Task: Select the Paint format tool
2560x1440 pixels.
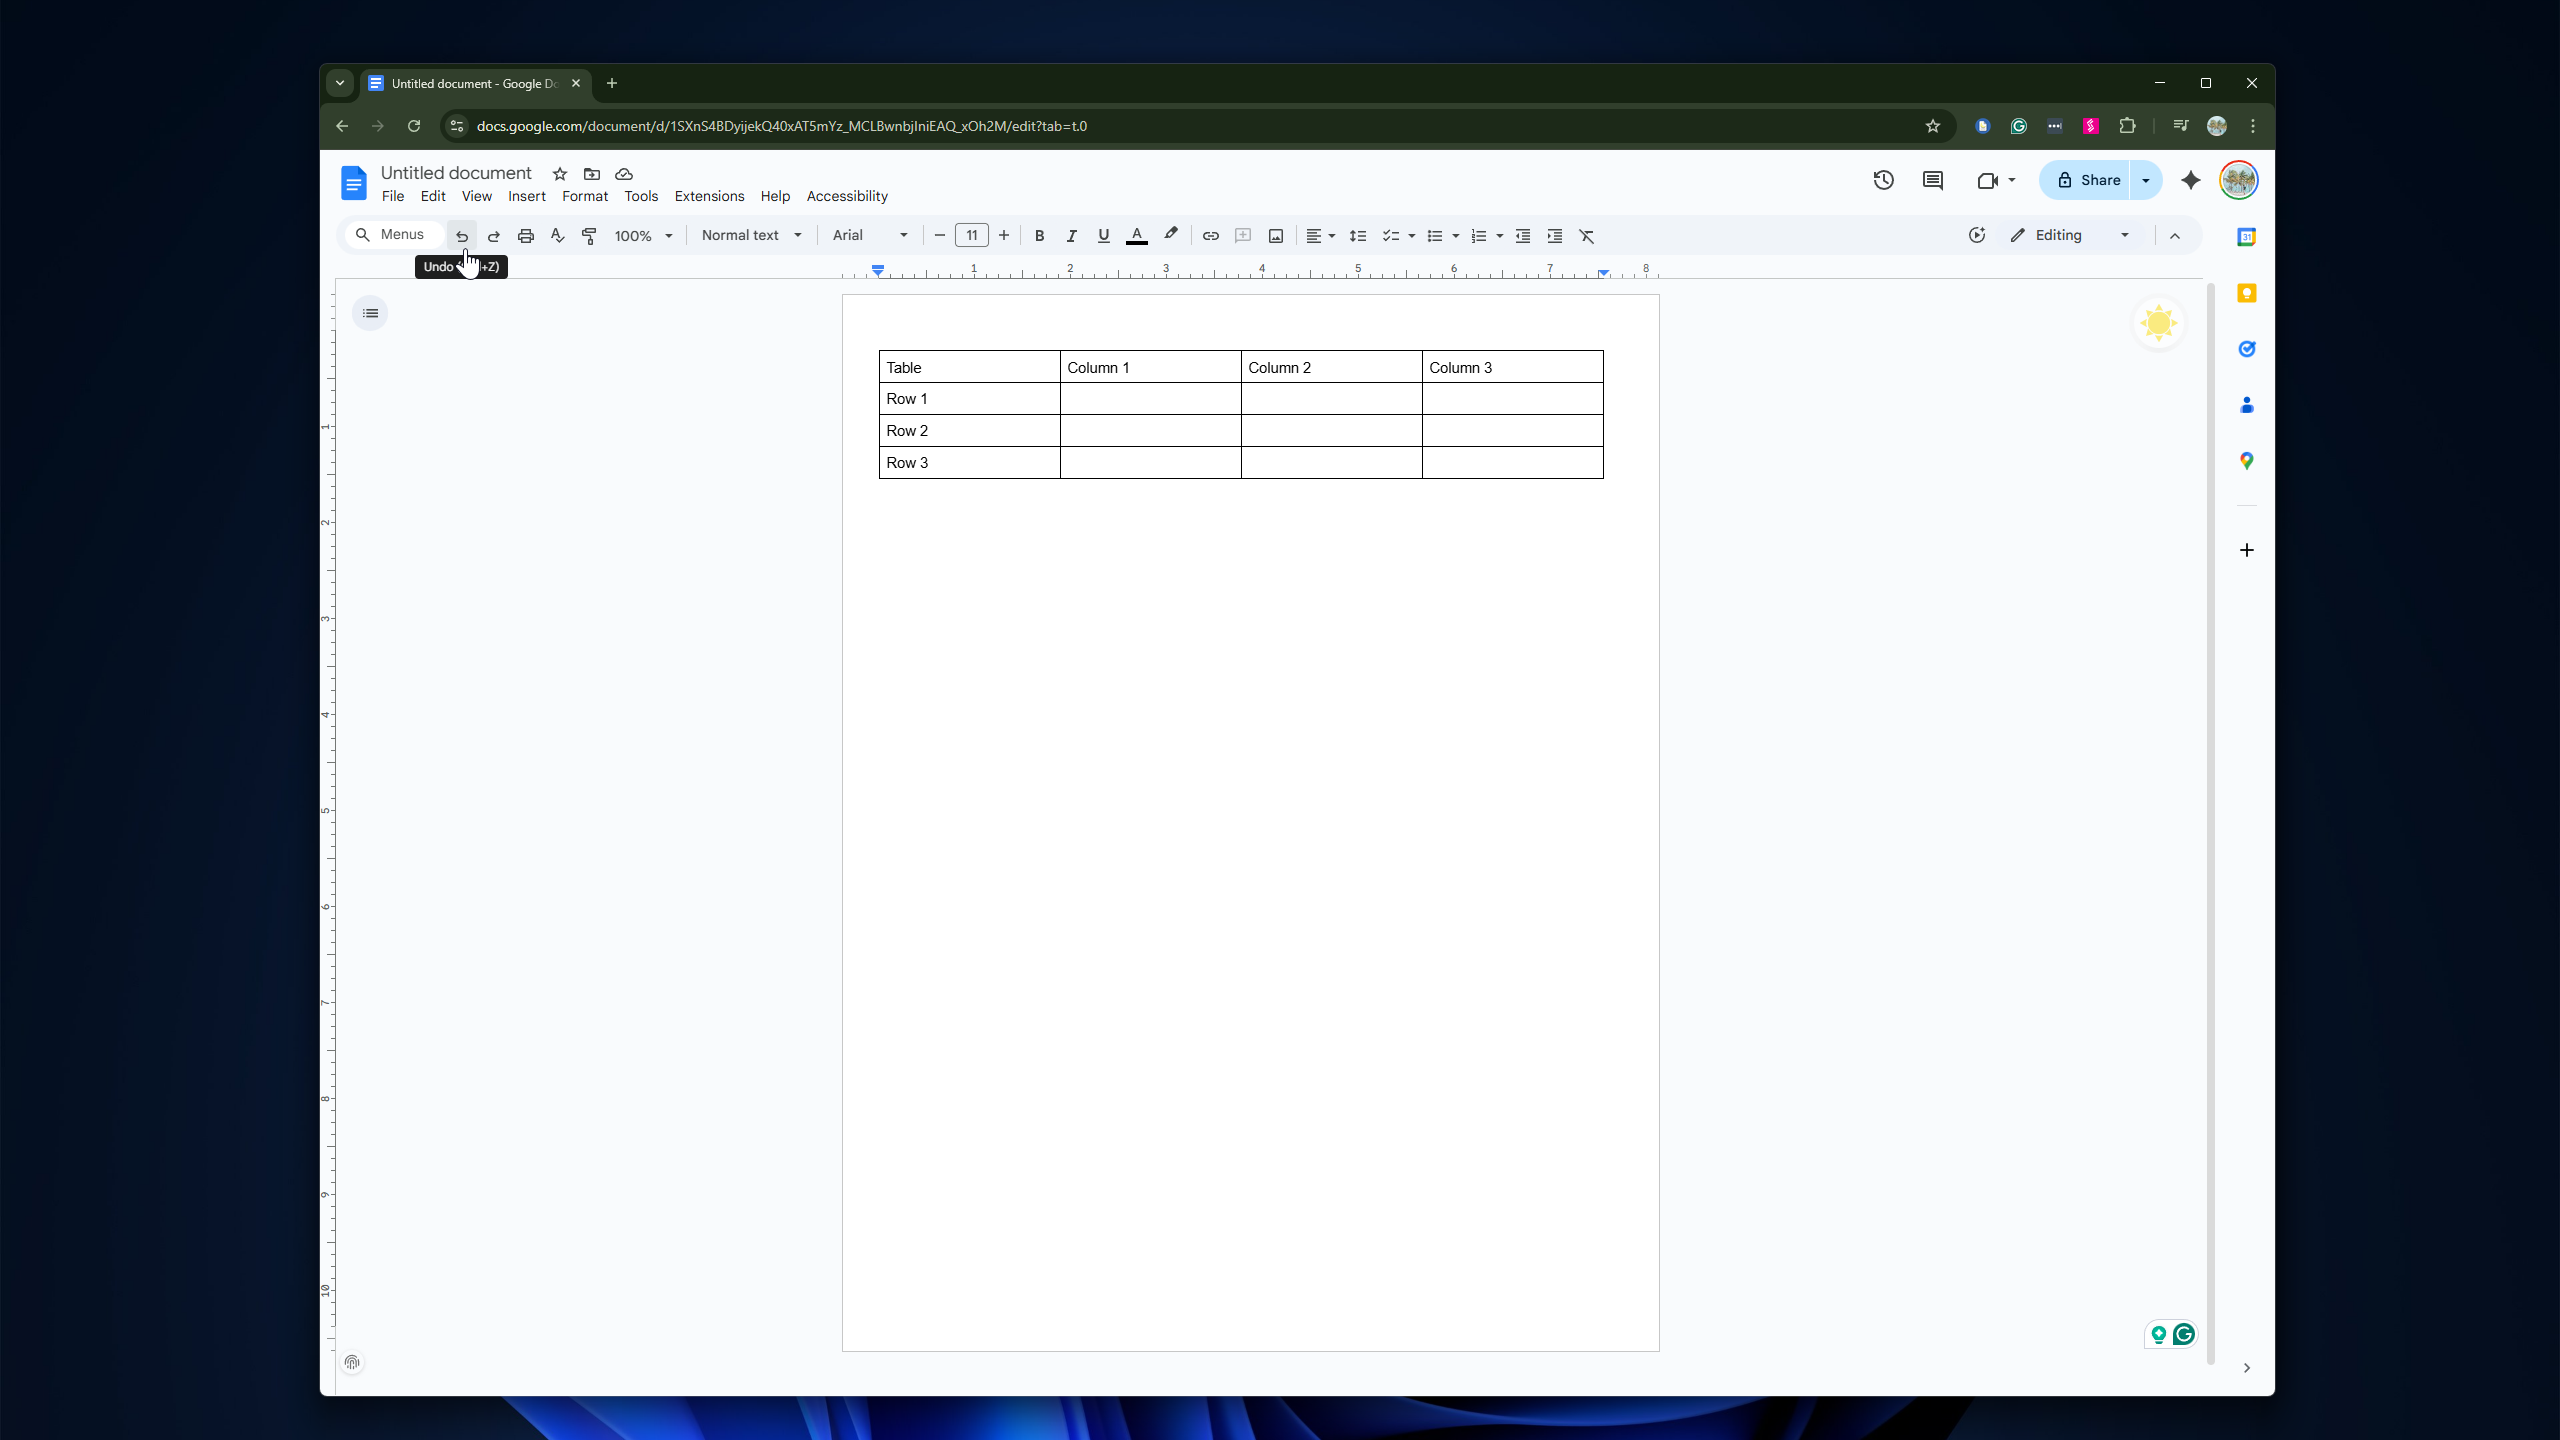Action: click(589, 236)
